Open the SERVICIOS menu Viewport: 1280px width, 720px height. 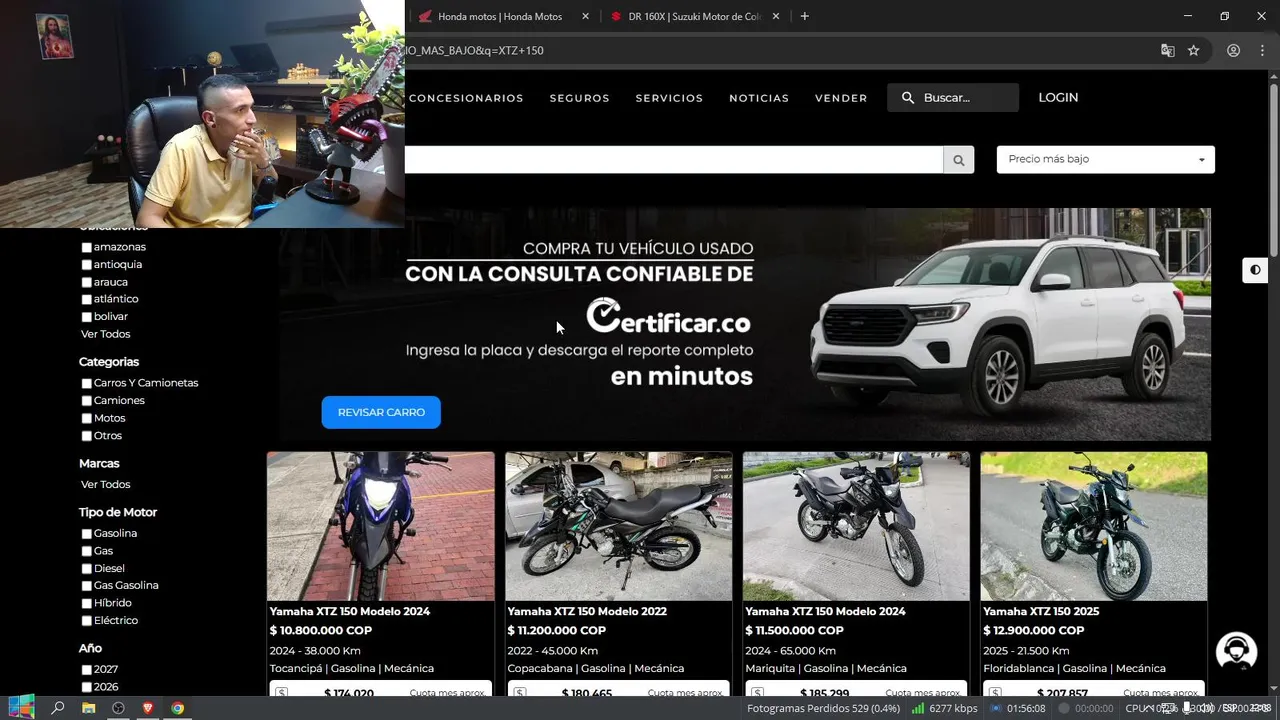(x=669, y=98)
